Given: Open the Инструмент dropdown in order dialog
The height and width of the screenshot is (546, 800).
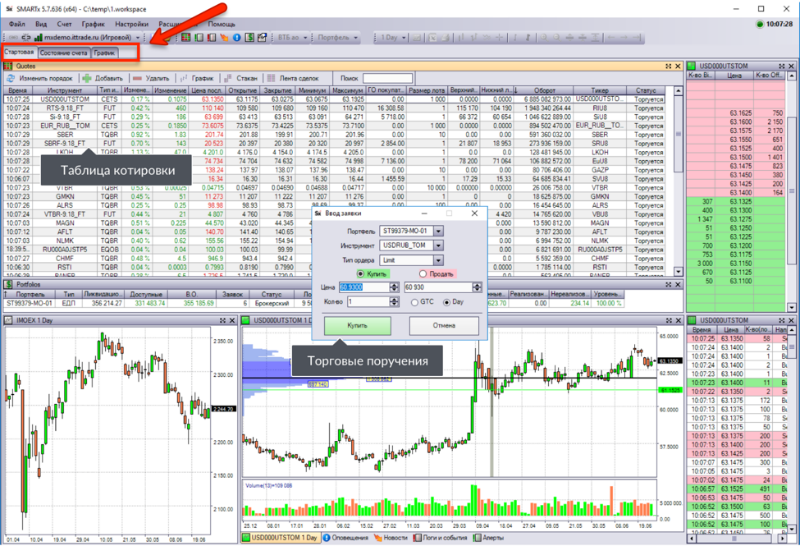Looking at the screenshot, I should (438, 245).
